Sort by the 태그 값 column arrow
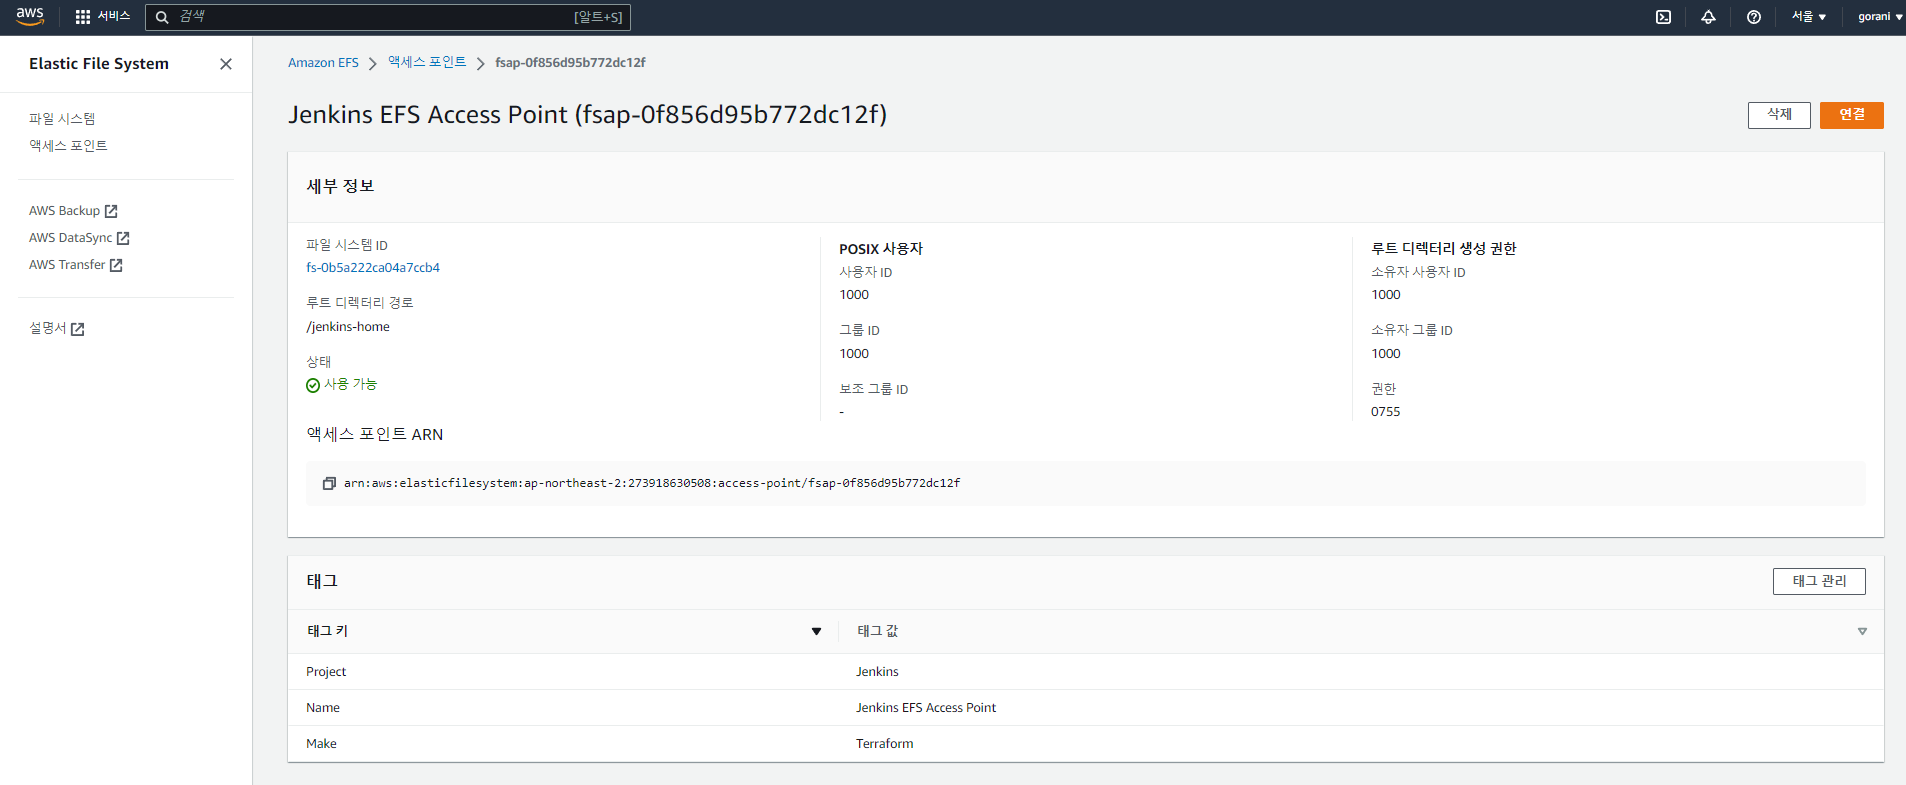 tap(1862, 631)
